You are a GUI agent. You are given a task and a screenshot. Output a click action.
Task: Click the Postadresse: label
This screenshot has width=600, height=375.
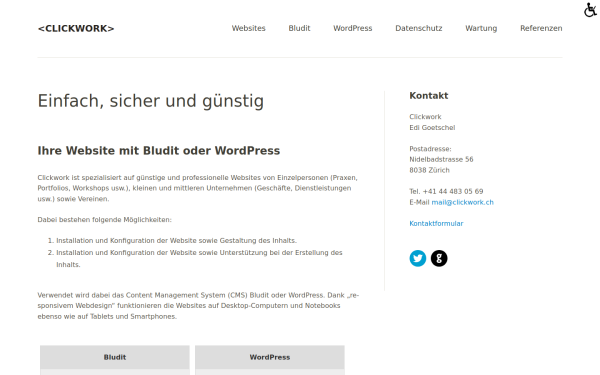pos(430,149)
